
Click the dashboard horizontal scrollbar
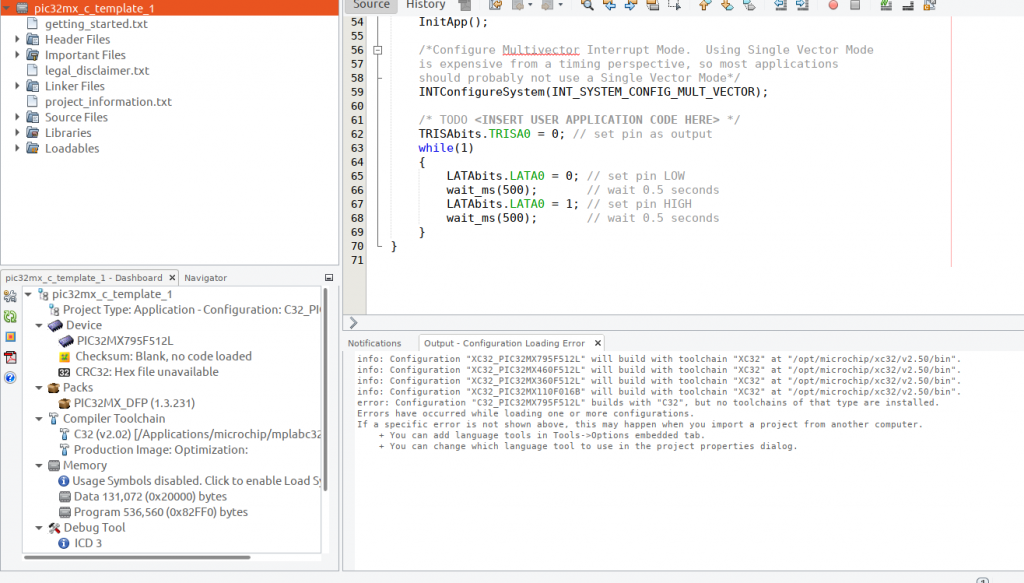coord(137,558)
